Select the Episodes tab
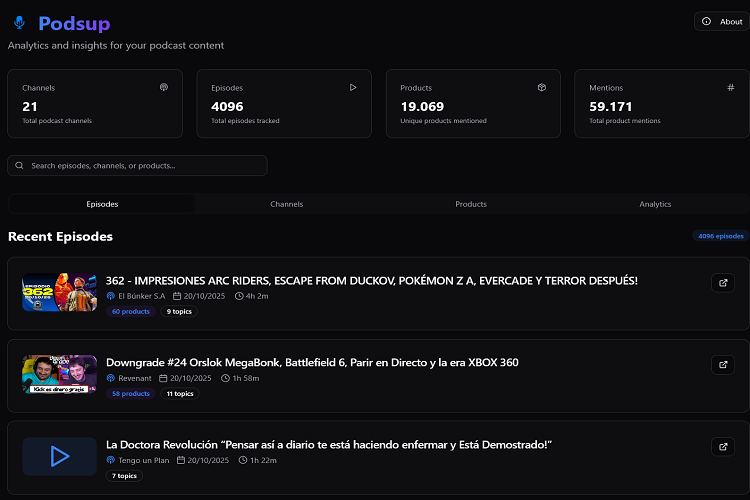Image resolution: width=750 pixels, height=500 pixels. 102,204
